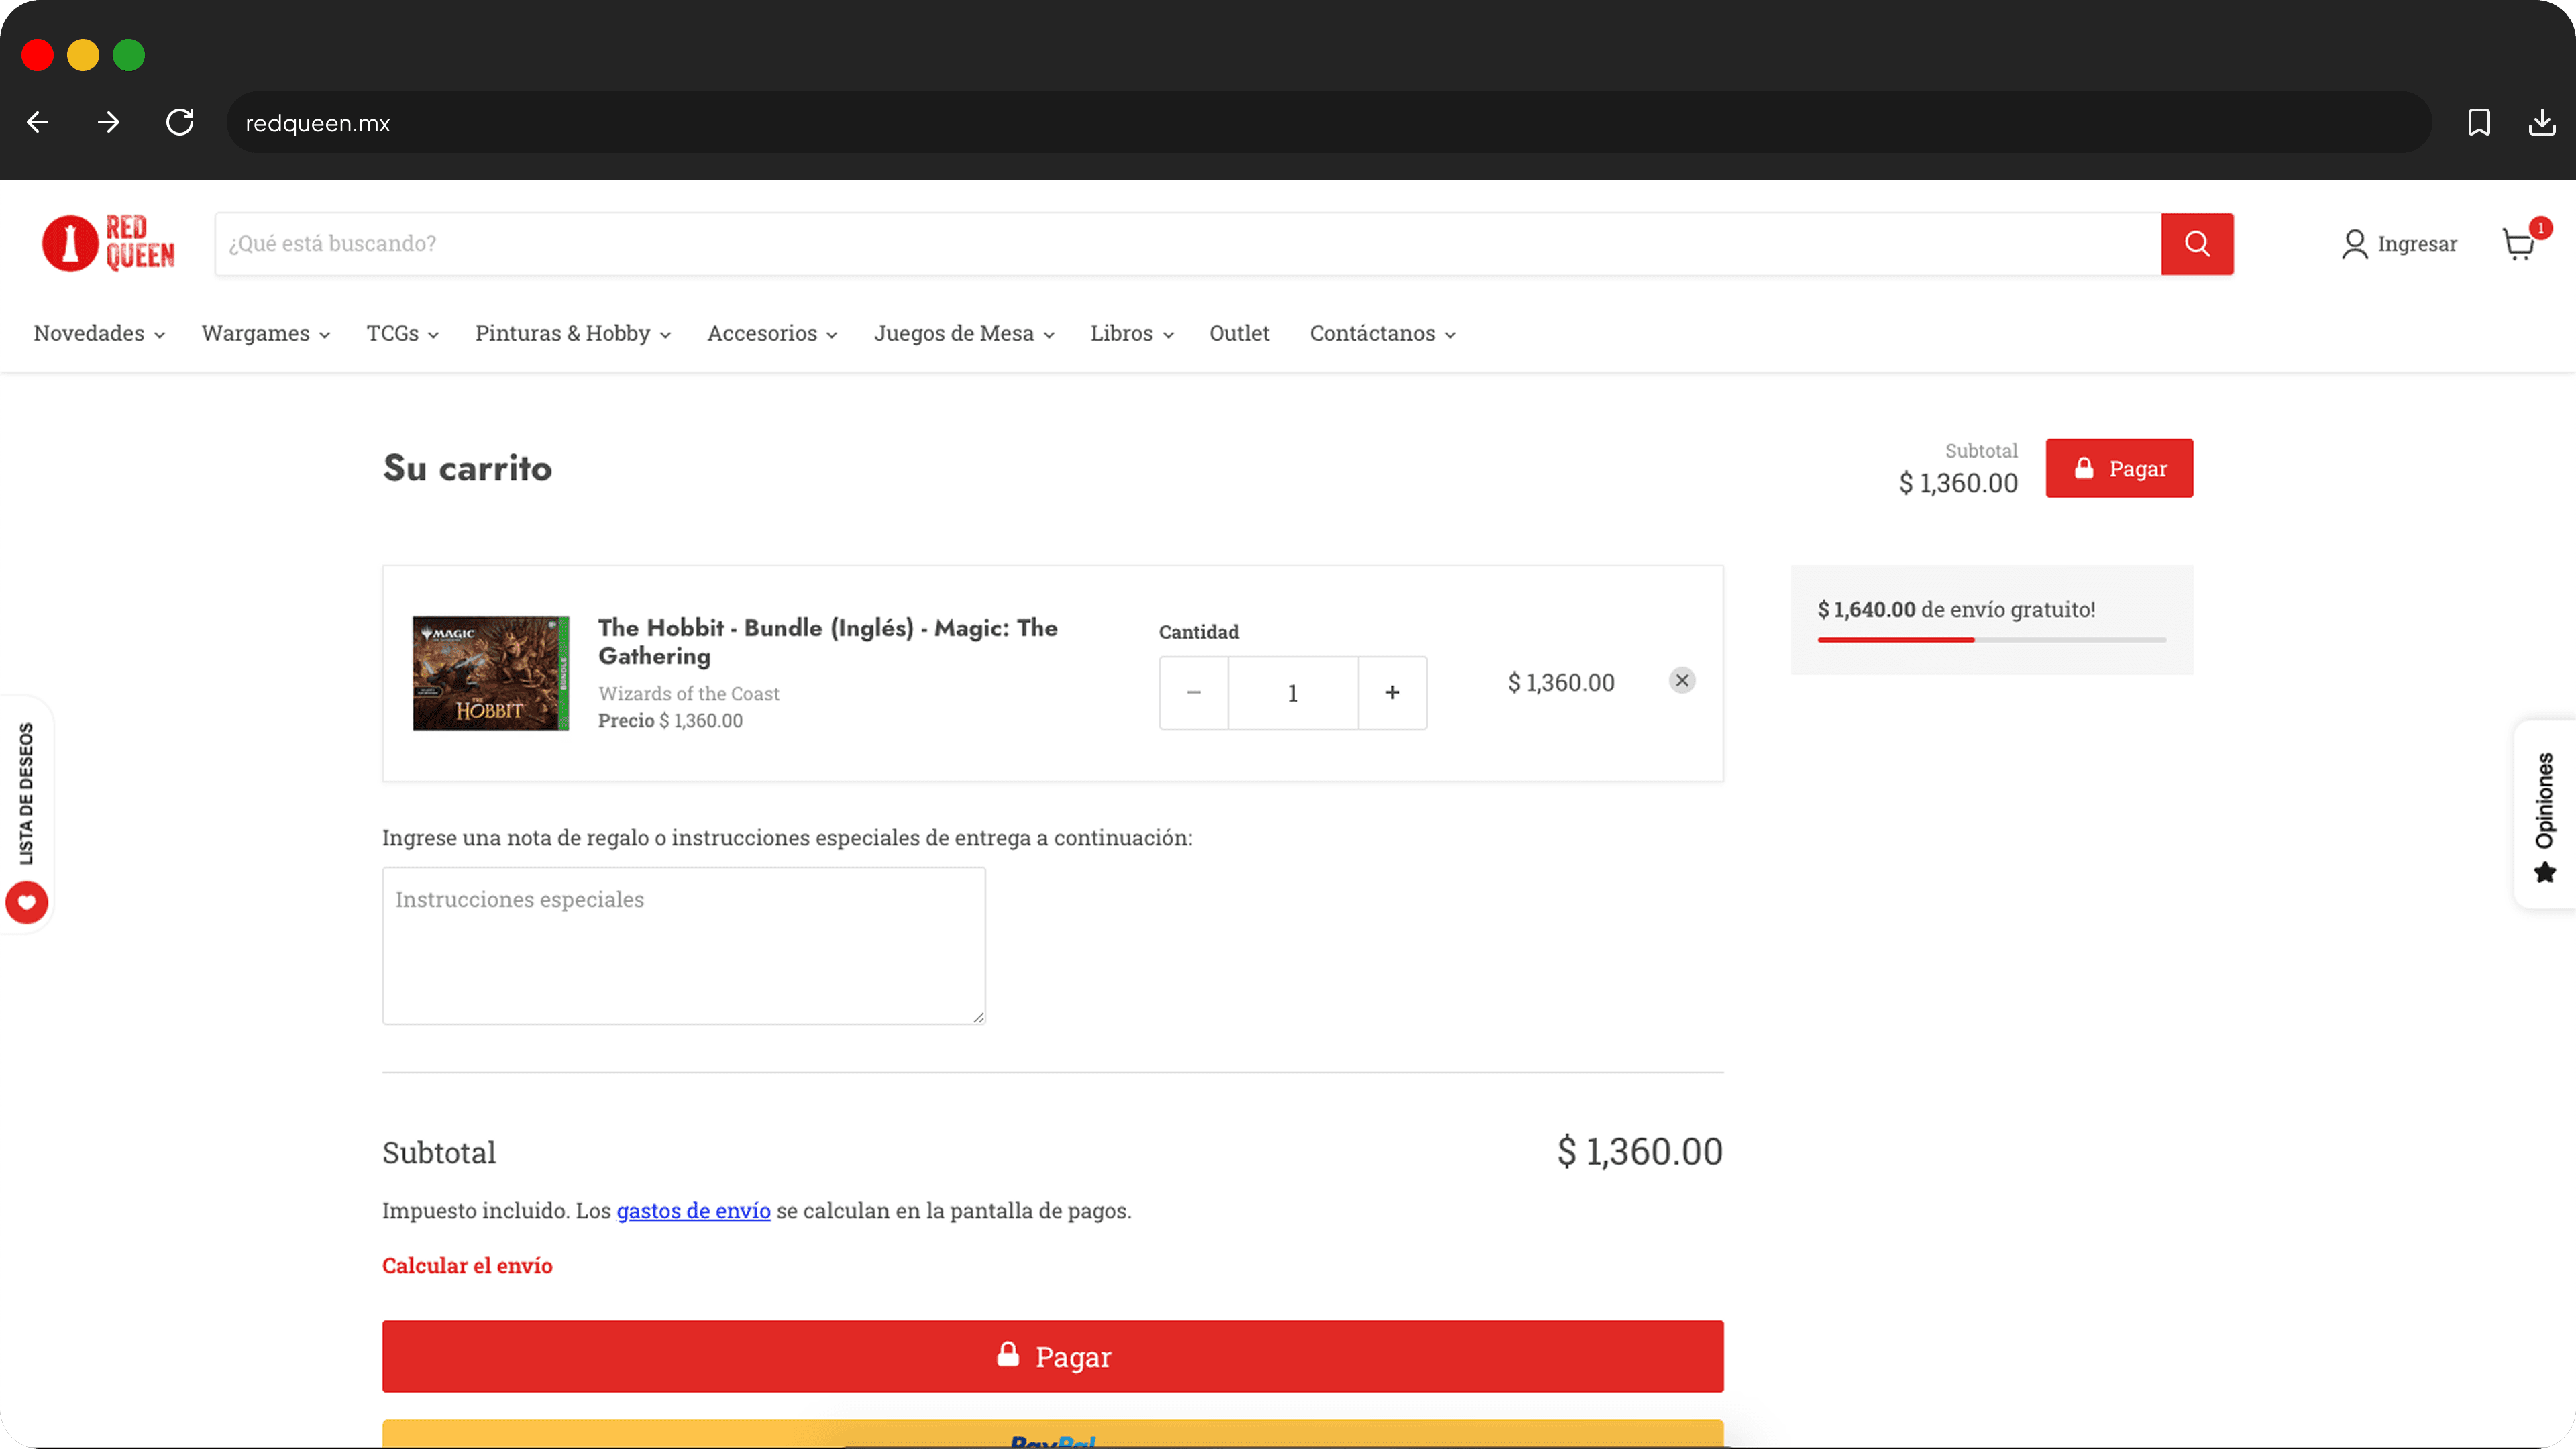Image resolution: width=2576 pixels, height=1449 pixels.
Task: Go back with the browser back arrow
Action: 38,122
